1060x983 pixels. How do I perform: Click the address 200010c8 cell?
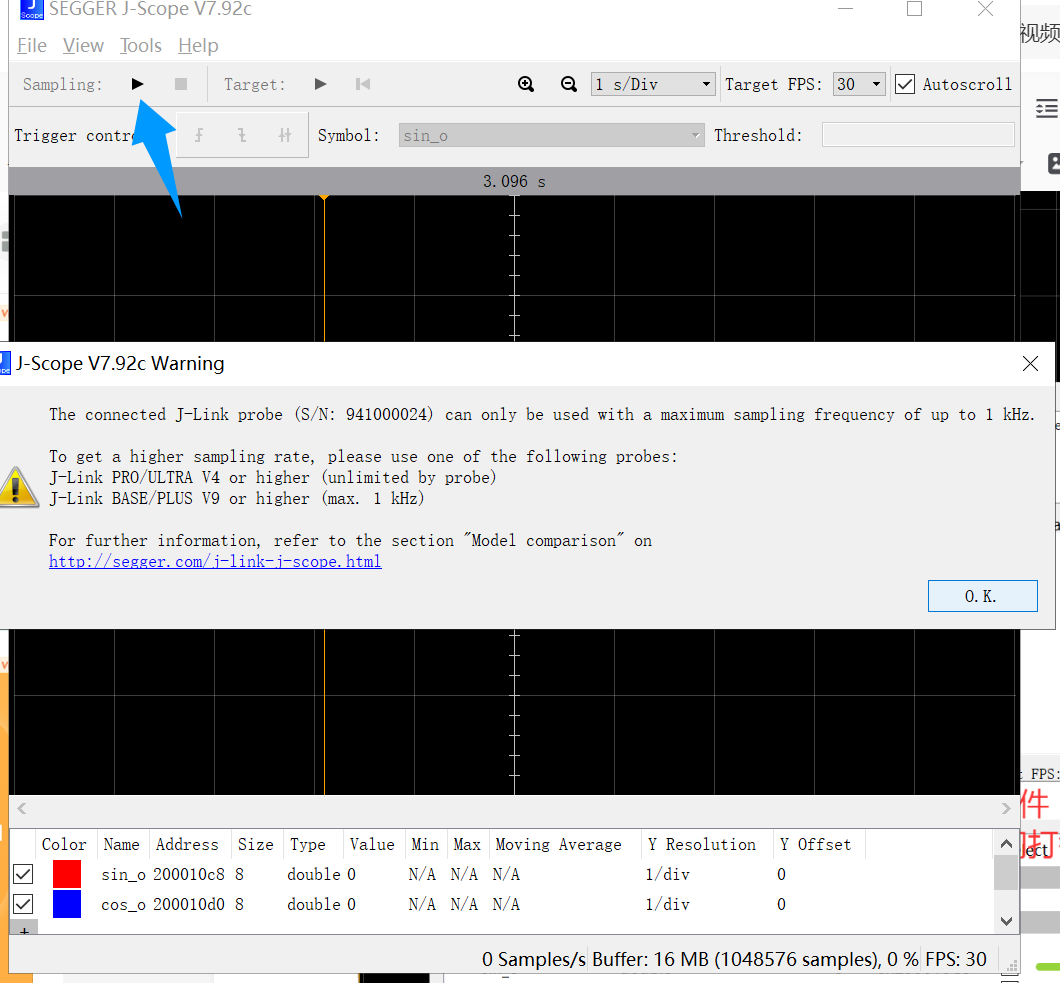(189, 874)
